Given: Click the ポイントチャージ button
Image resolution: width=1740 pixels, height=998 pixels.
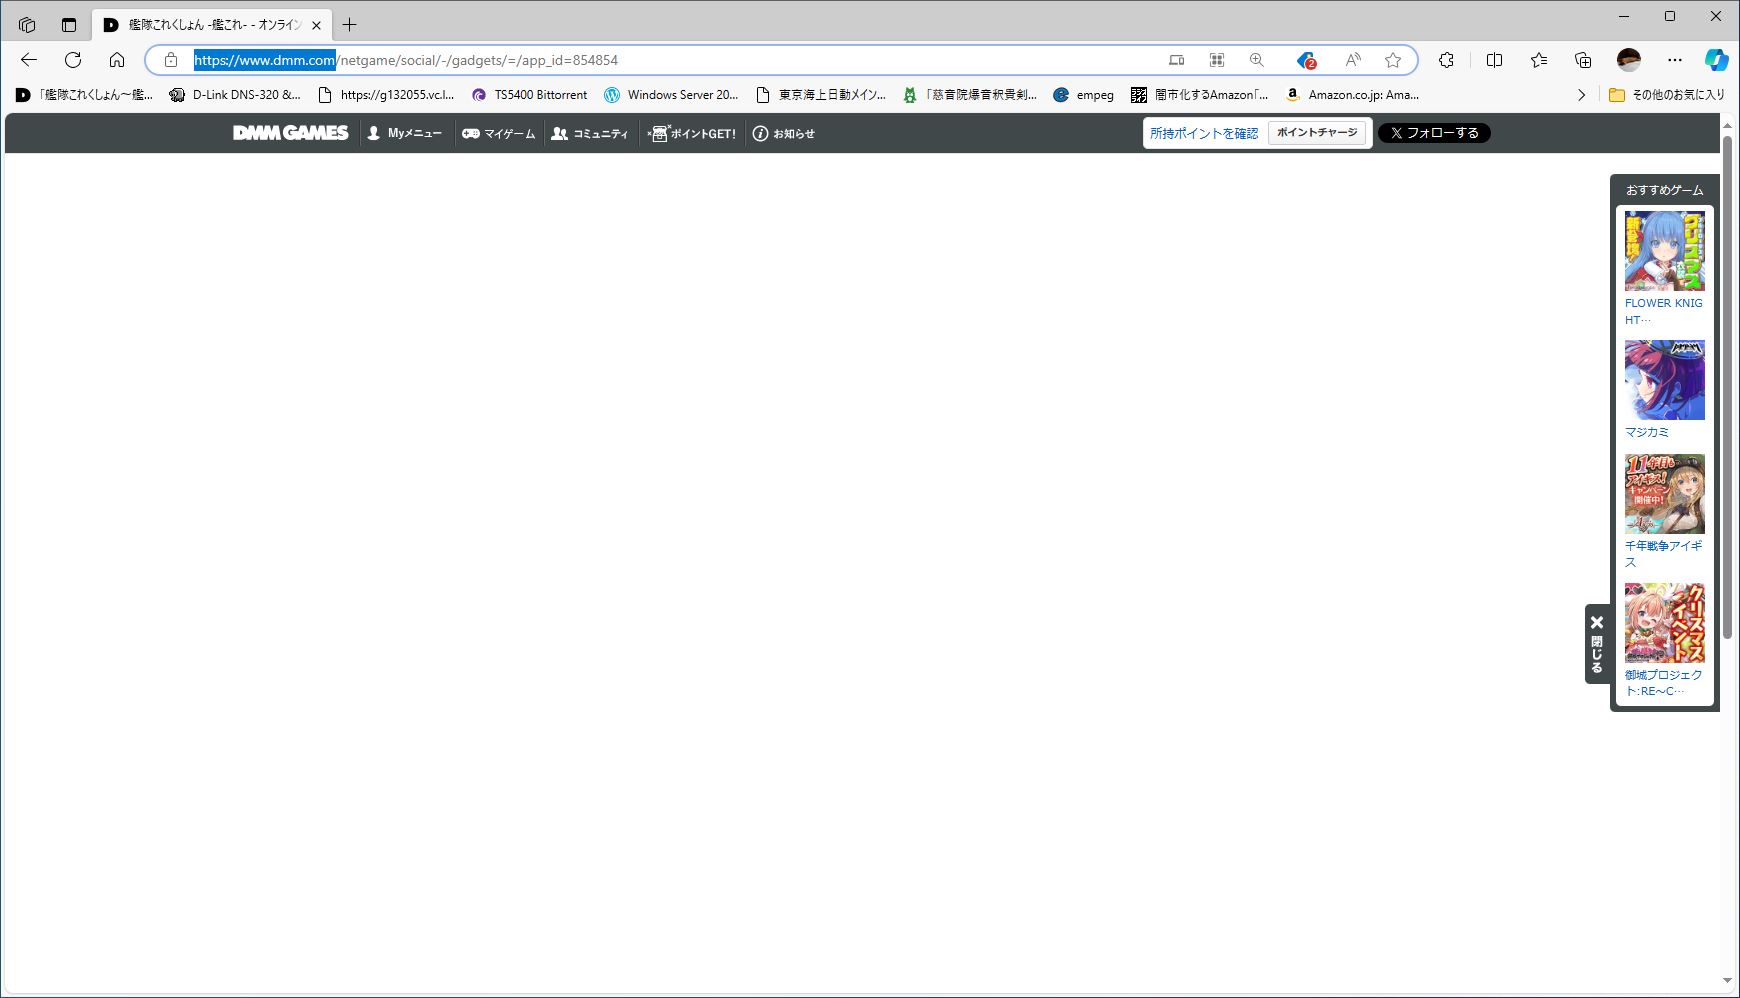Looking at the screenshot, I should 1317,133.
